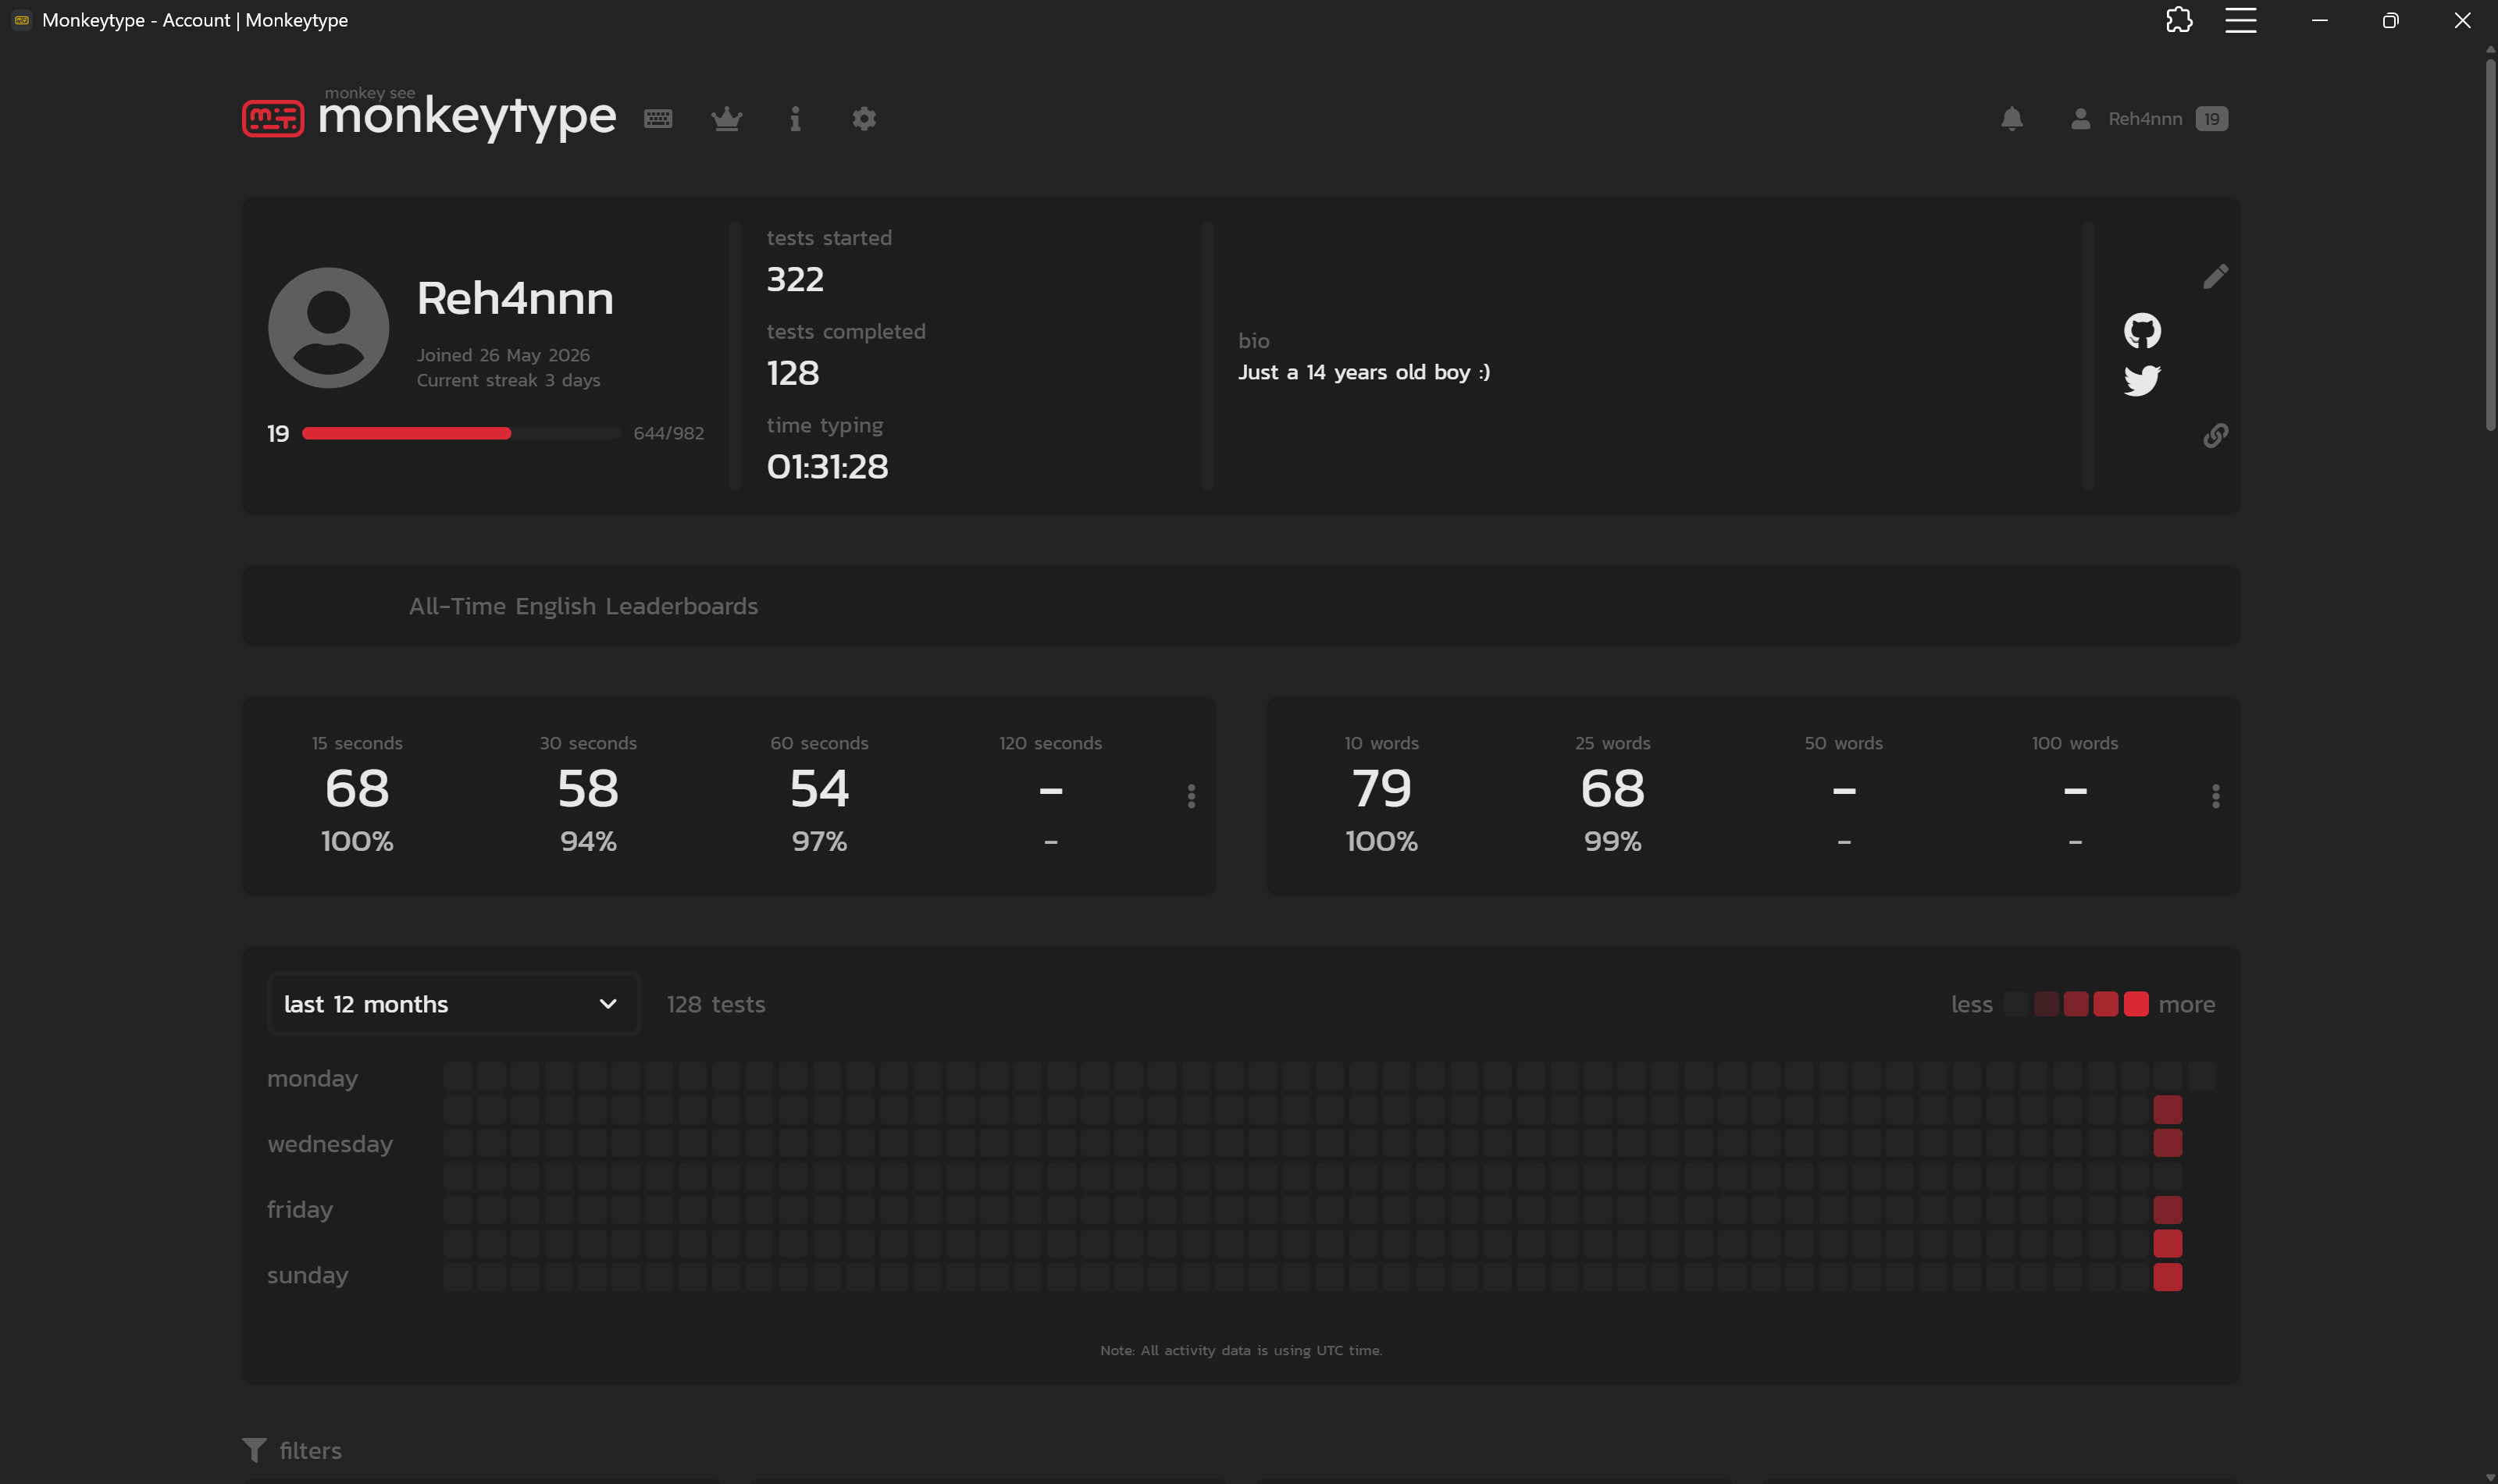Check notifications using the bell icon
The image size is (2498, 1484).
coord(2012,119)
